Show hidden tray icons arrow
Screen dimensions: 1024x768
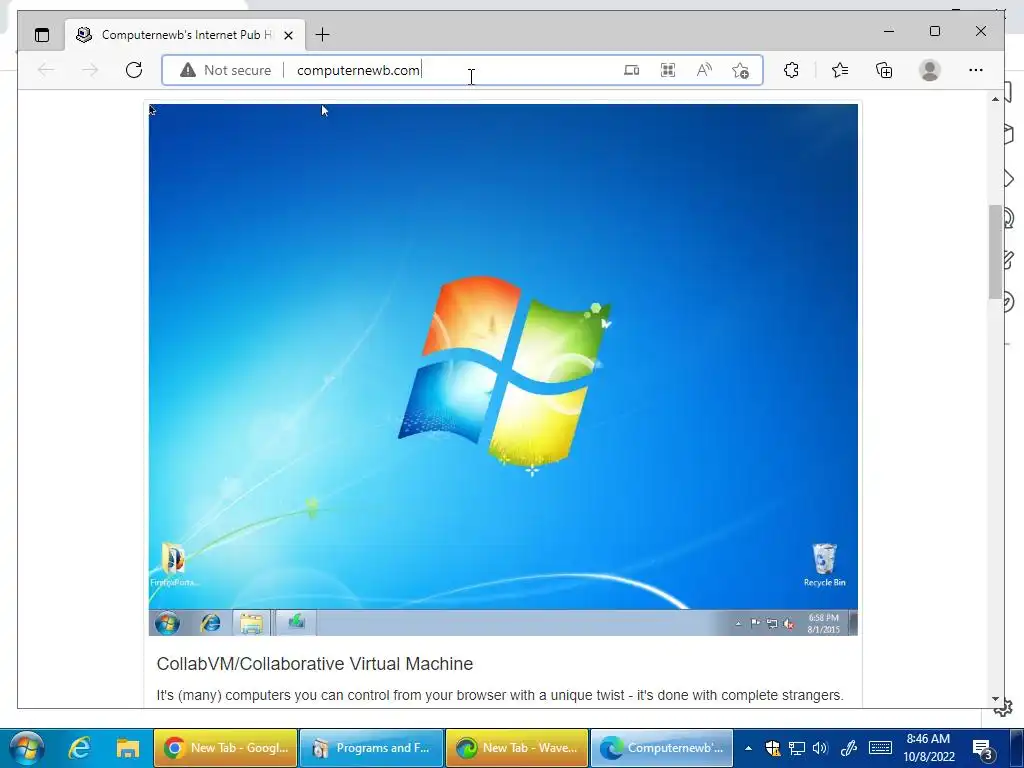[748, 748]
